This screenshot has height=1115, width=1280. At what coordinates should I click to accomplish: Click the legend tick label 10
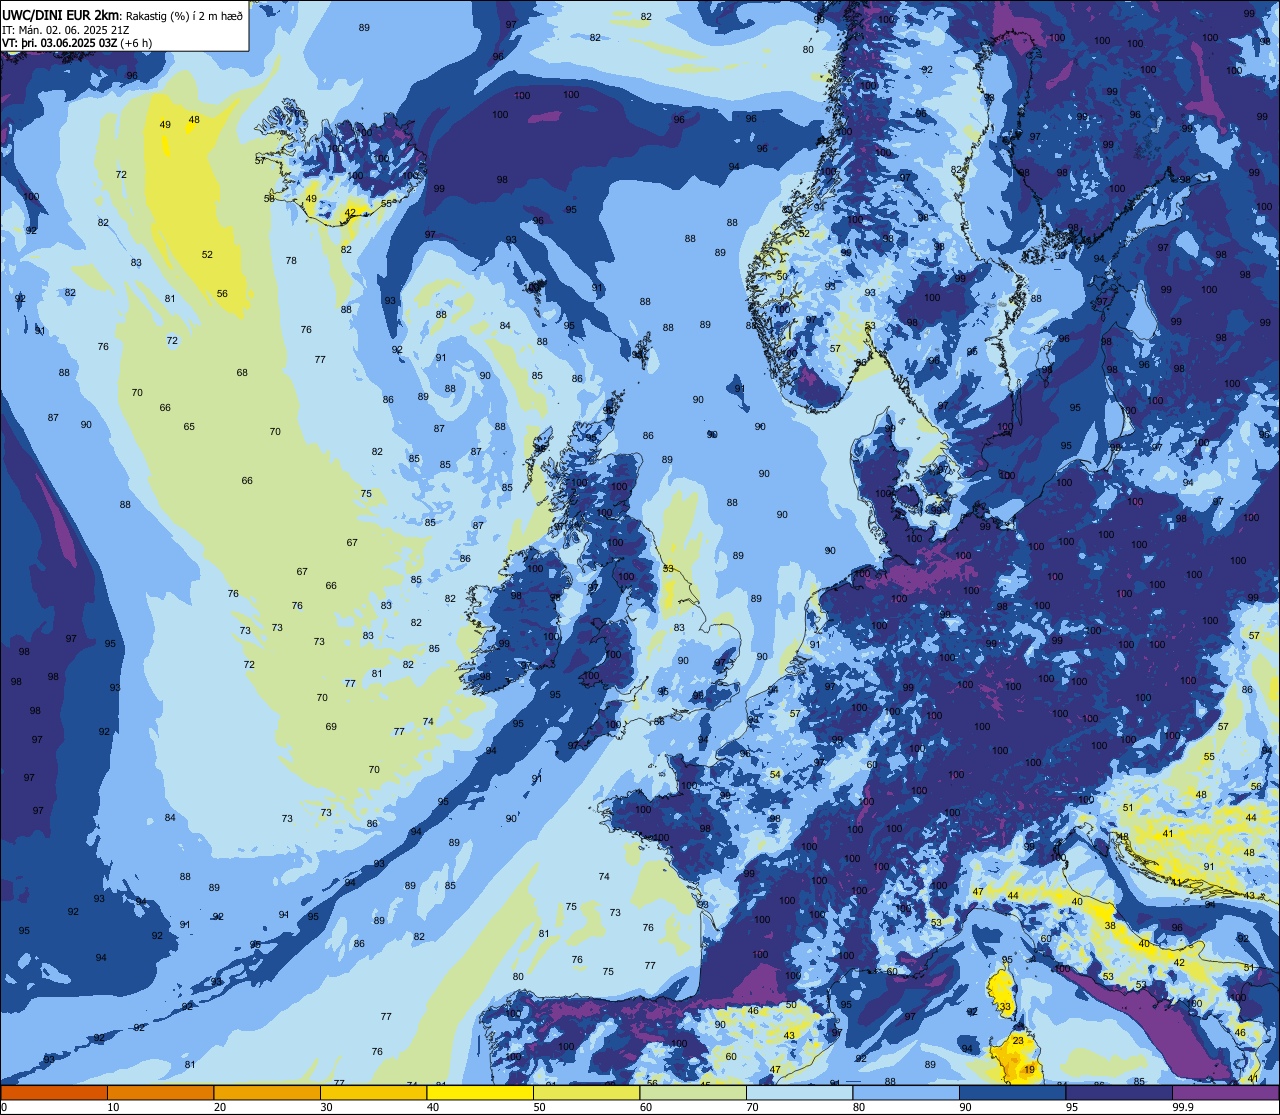113,1107
